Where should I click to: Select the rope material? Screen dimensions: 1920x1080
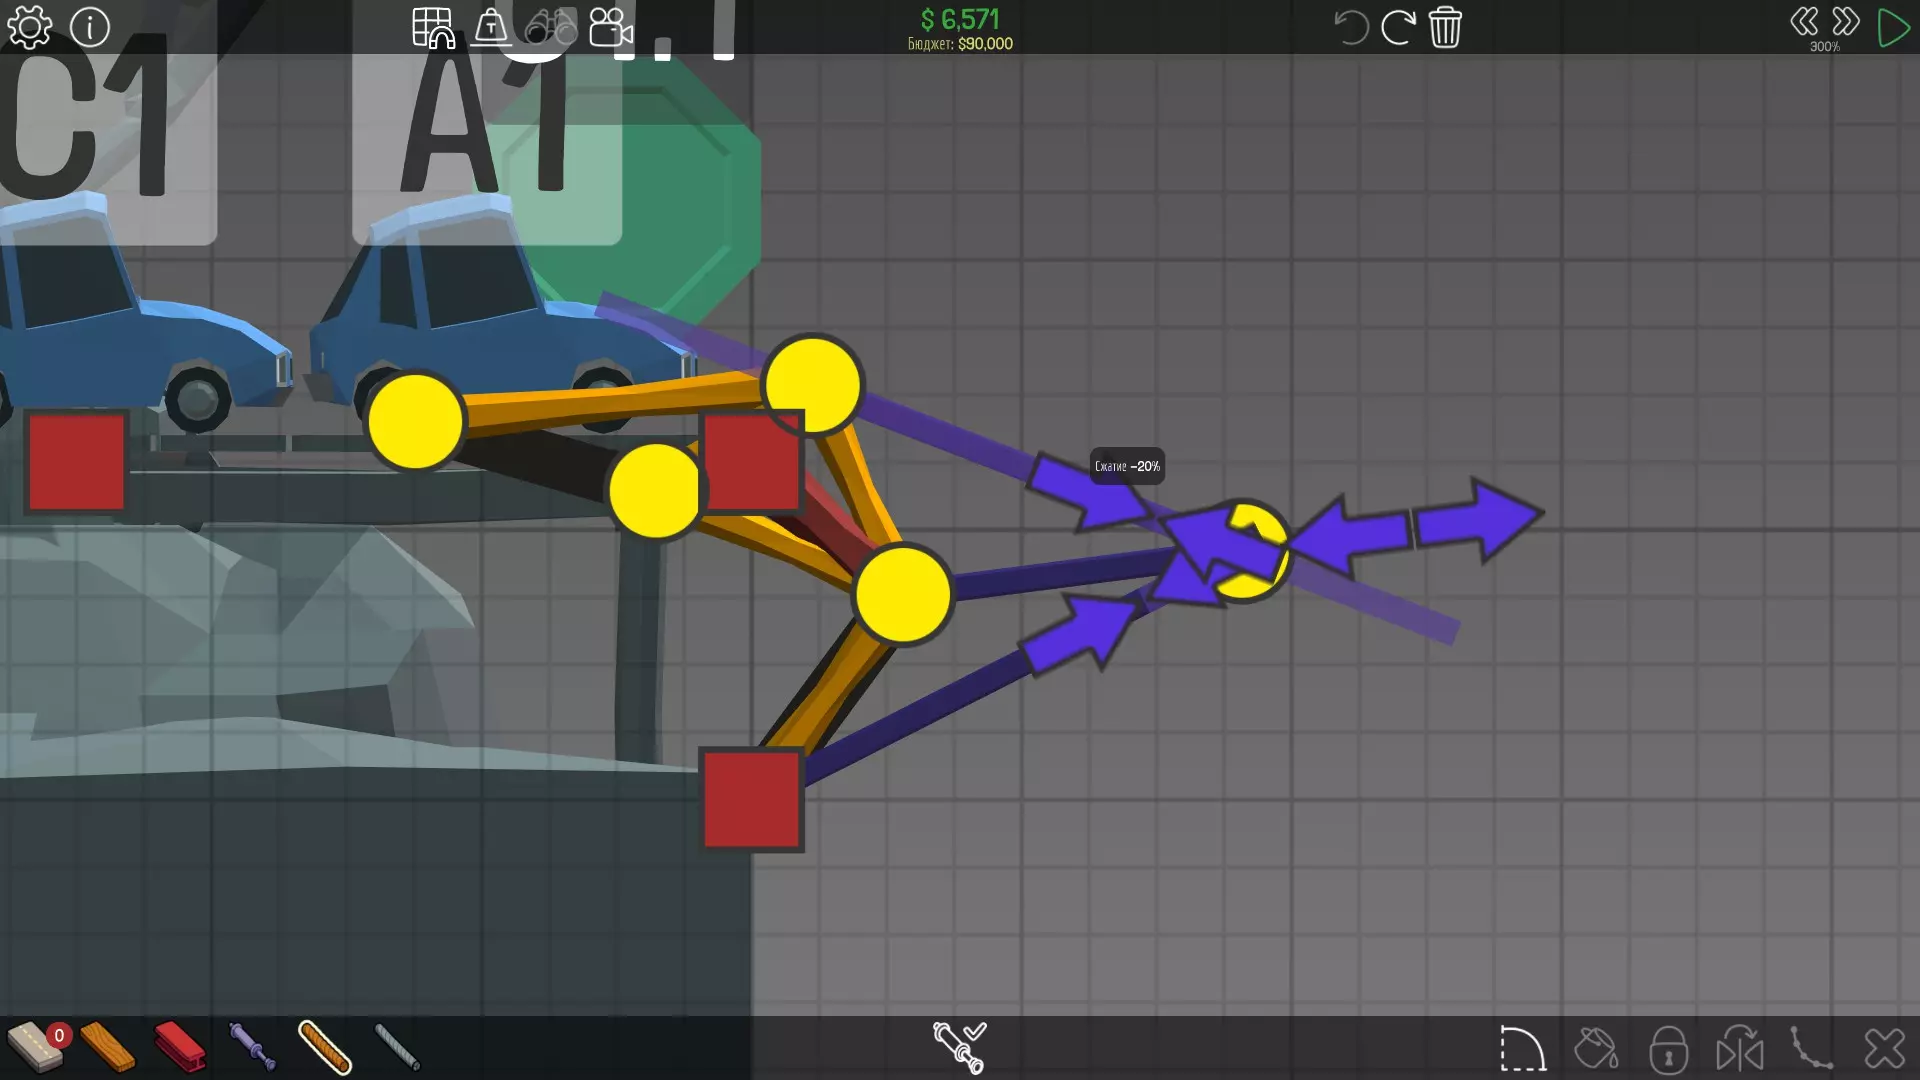point(325,1047)
